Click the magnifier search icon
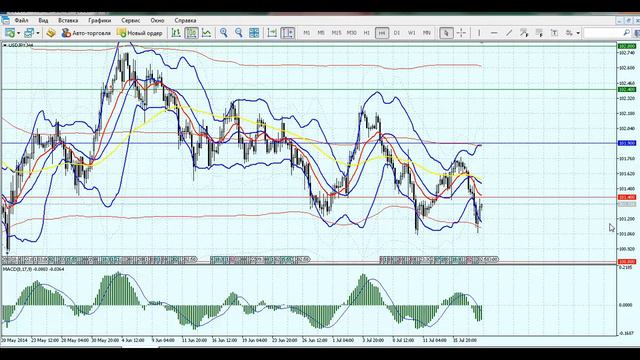Screen dimensions: 640x360 627,33
